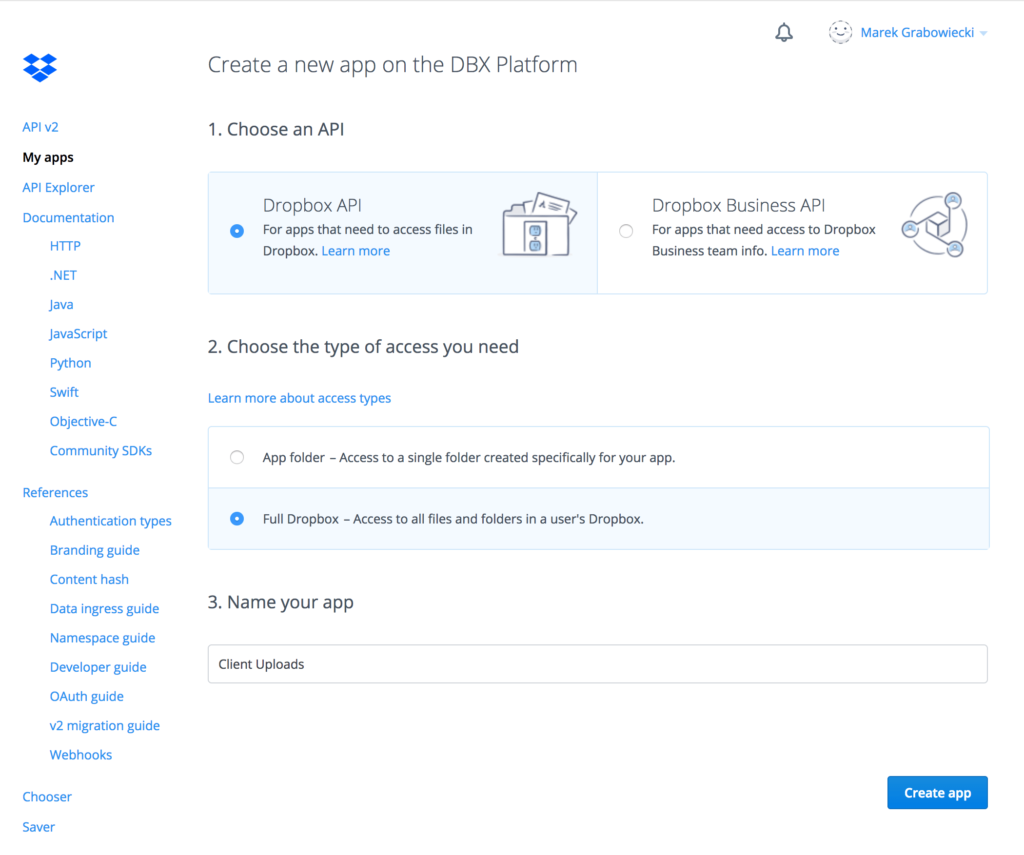
Task: Open Community SDKs page
Action: coord(101,451)
